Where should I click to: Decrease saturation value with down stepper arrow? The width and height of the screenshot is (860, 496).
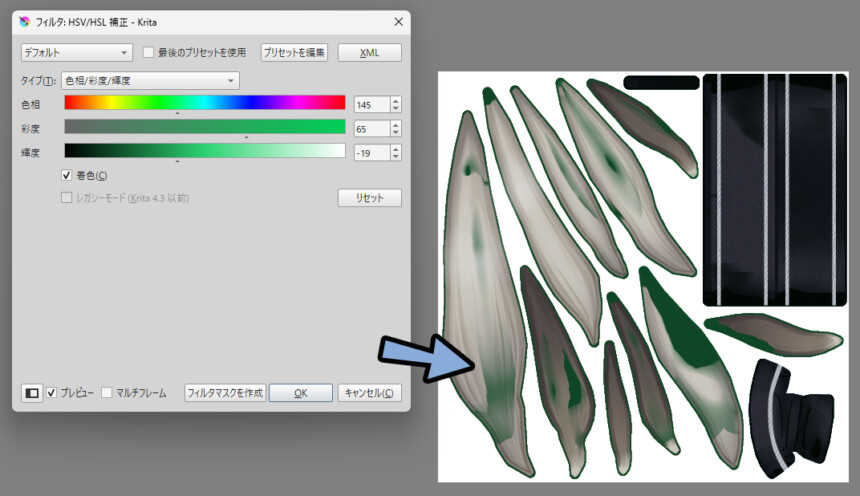pos(396,133)
